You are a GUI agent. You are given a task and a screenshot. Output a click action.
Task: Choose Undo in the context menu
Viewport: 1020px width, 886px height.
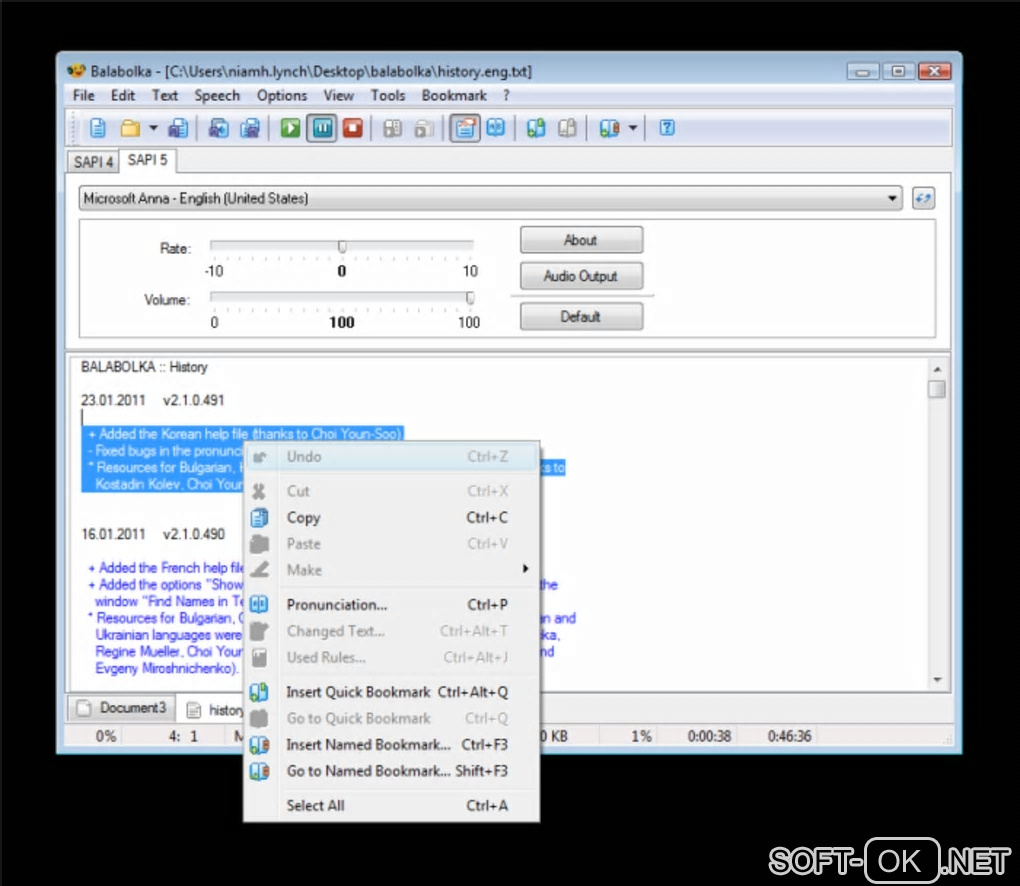(x=392, y=457)
